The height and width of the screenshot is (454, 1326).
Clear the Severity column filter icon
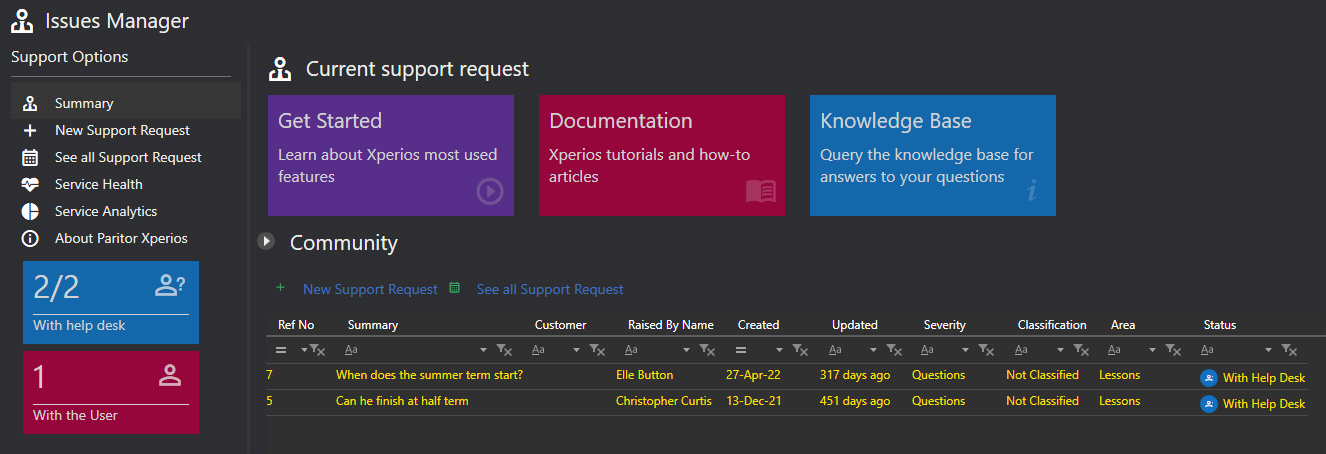coord(985,350)
